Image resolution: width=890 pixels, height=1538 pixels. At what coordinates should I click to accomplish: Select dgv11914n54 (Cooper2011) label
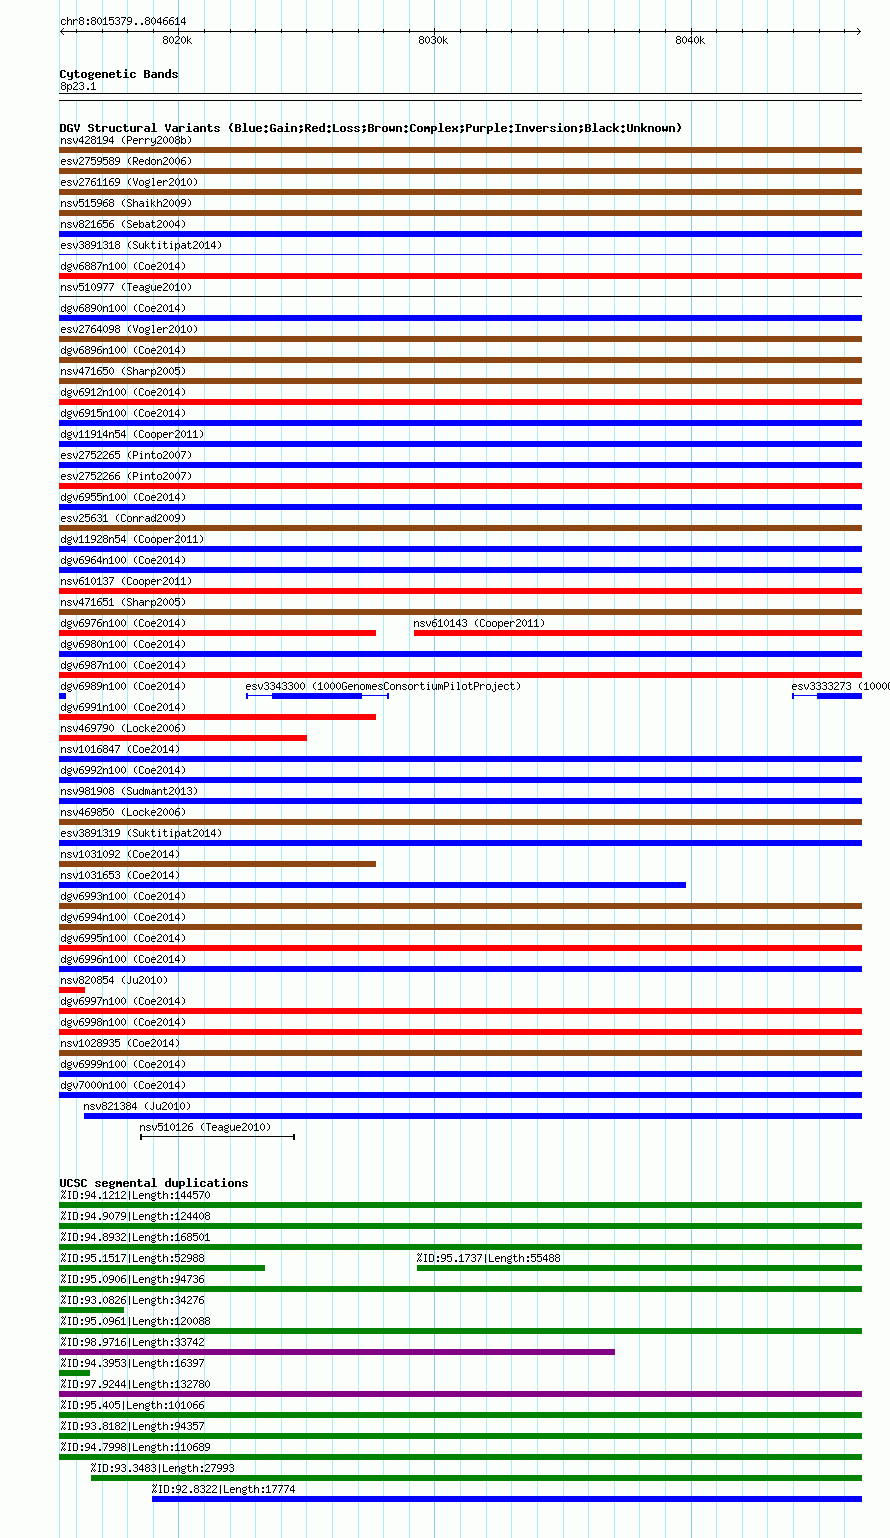pyautogui.click(x=132, y=434)
